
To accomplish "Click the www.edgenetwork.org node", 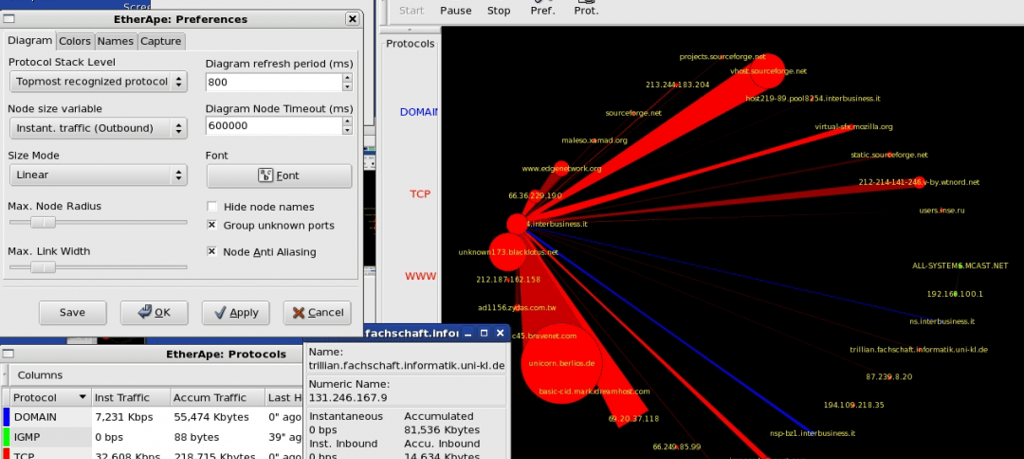I will 561,168.
